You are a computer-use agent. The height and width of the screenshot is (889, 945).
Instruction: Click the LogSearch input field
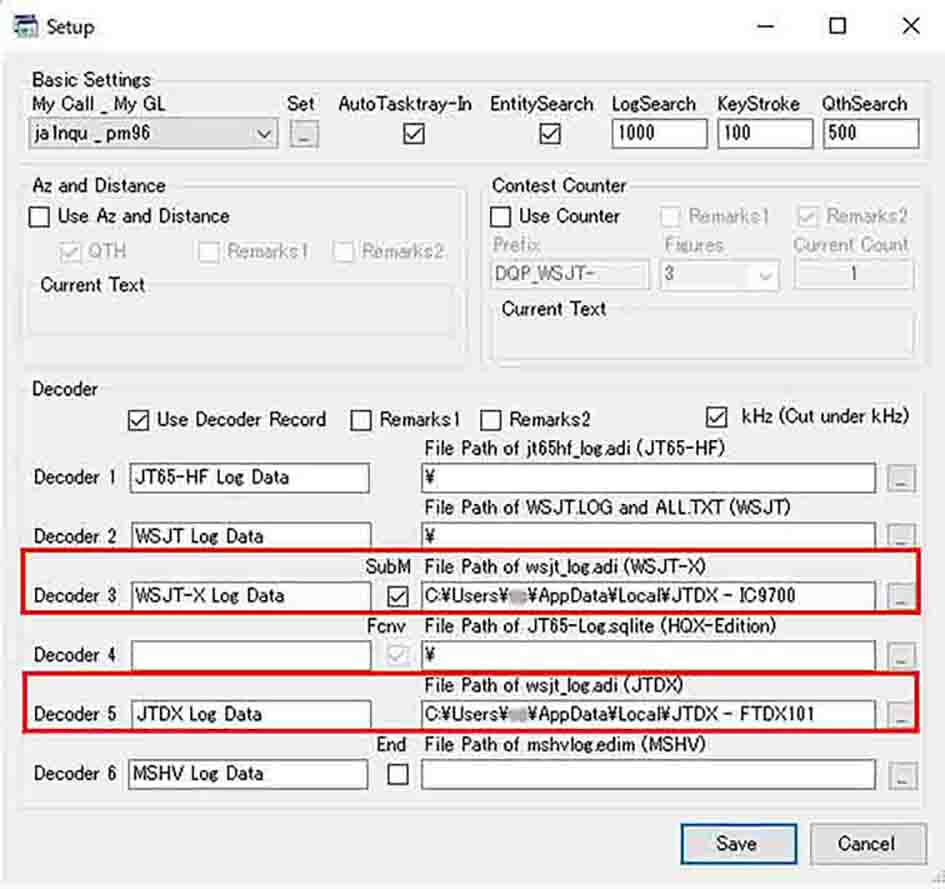tap(658, 133)
